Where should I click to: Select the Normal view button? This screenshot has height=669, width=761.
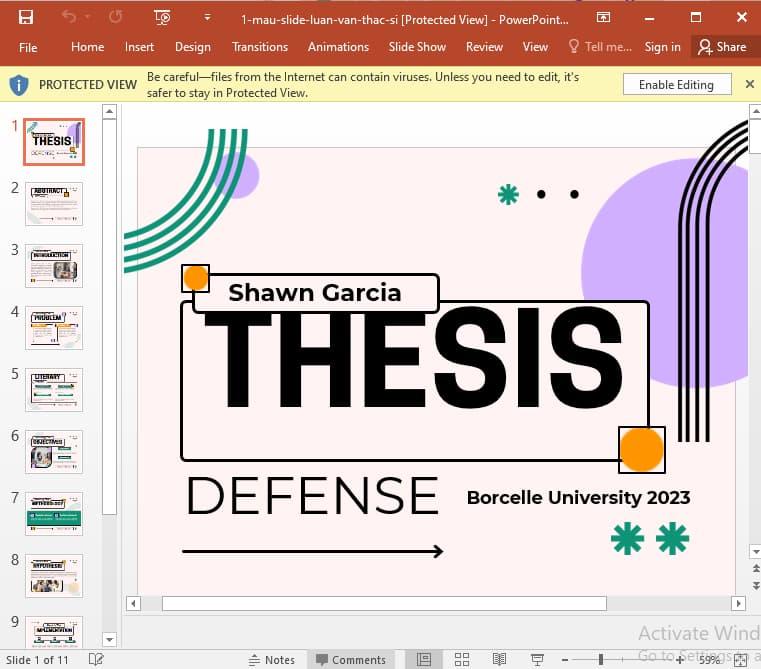coord(424,660)
